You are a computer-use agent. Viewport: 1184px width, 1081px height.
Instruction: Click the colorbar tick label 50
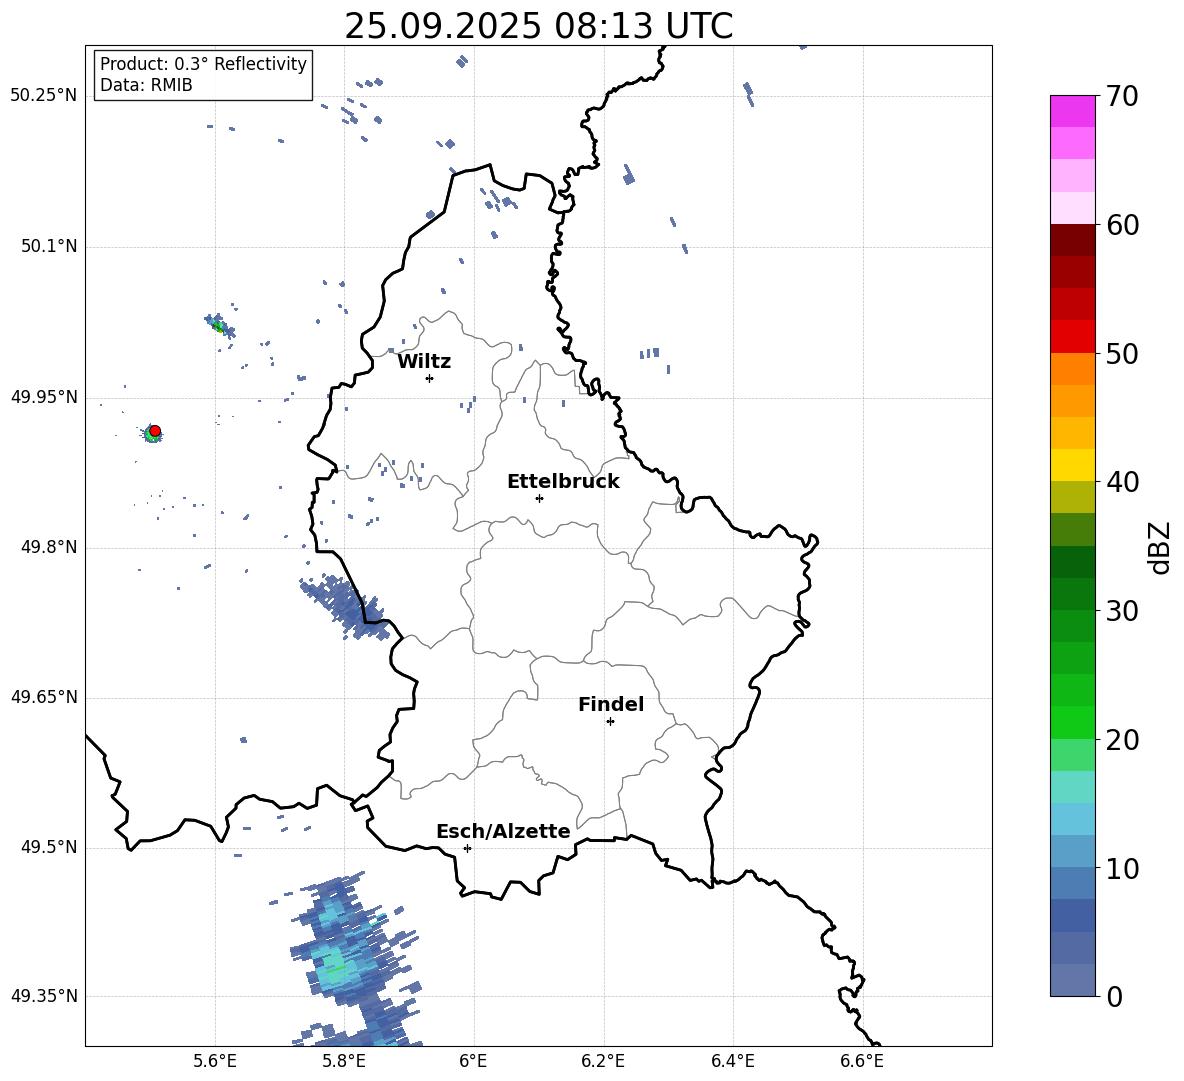(1122, 353)
